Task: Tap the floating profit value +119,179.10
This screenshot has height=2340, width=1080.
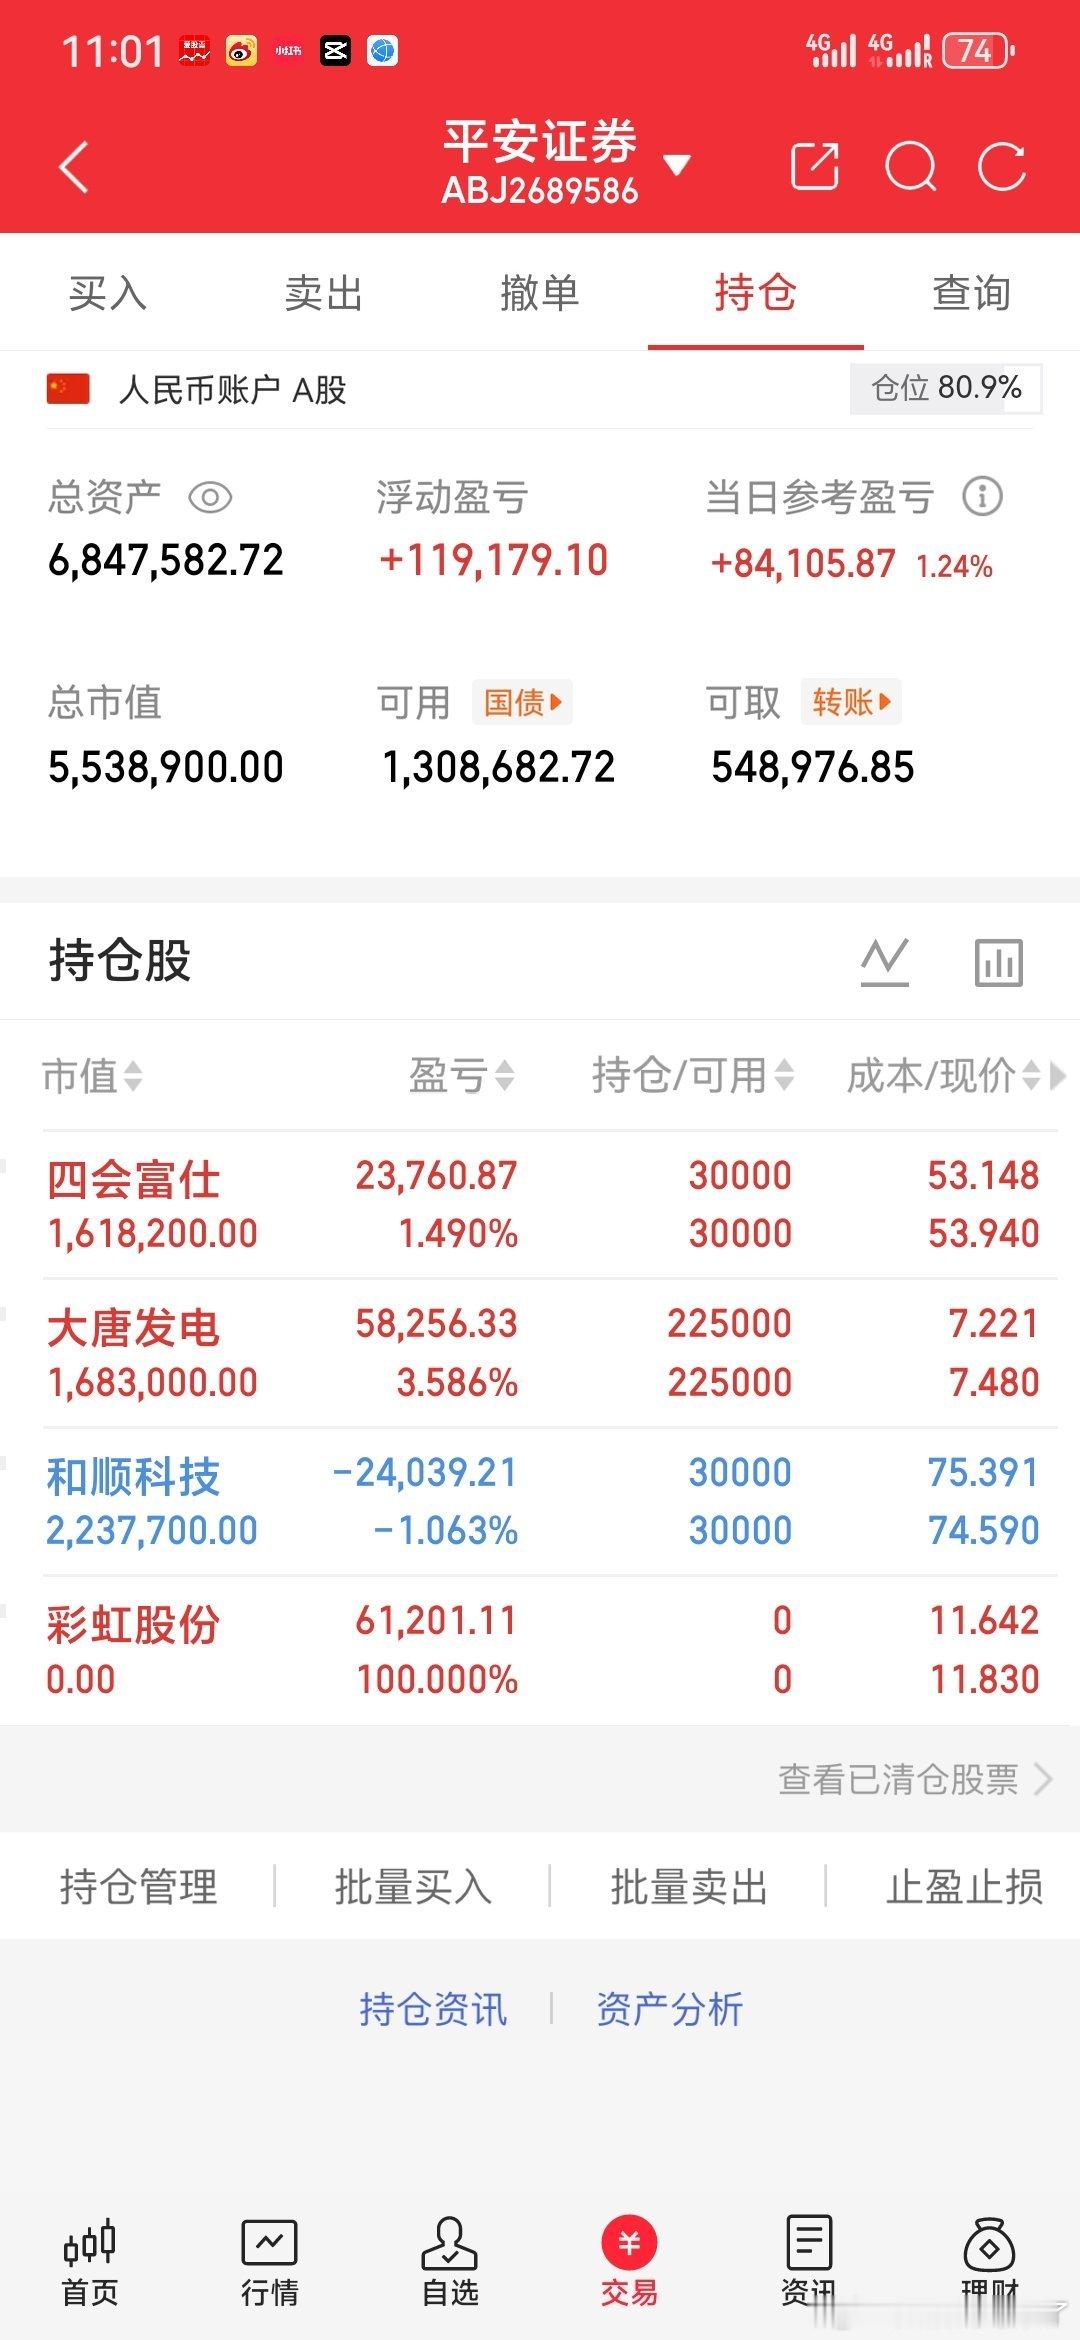Action: (x=493, y=560)
